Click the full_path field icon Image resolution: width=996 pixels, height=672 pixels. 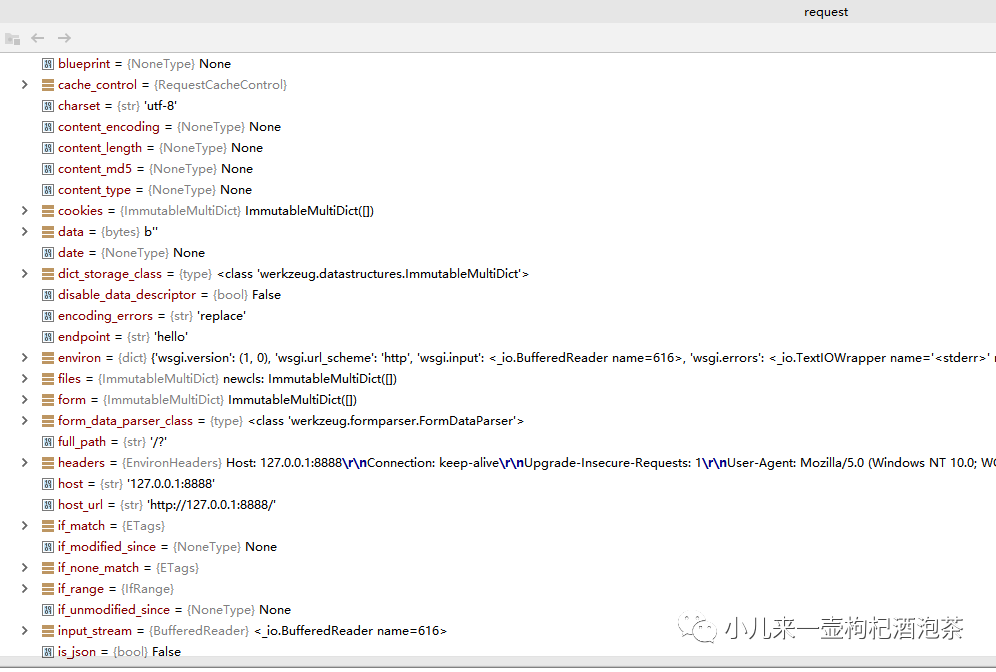pyautogui.click(x=48, y=441)
